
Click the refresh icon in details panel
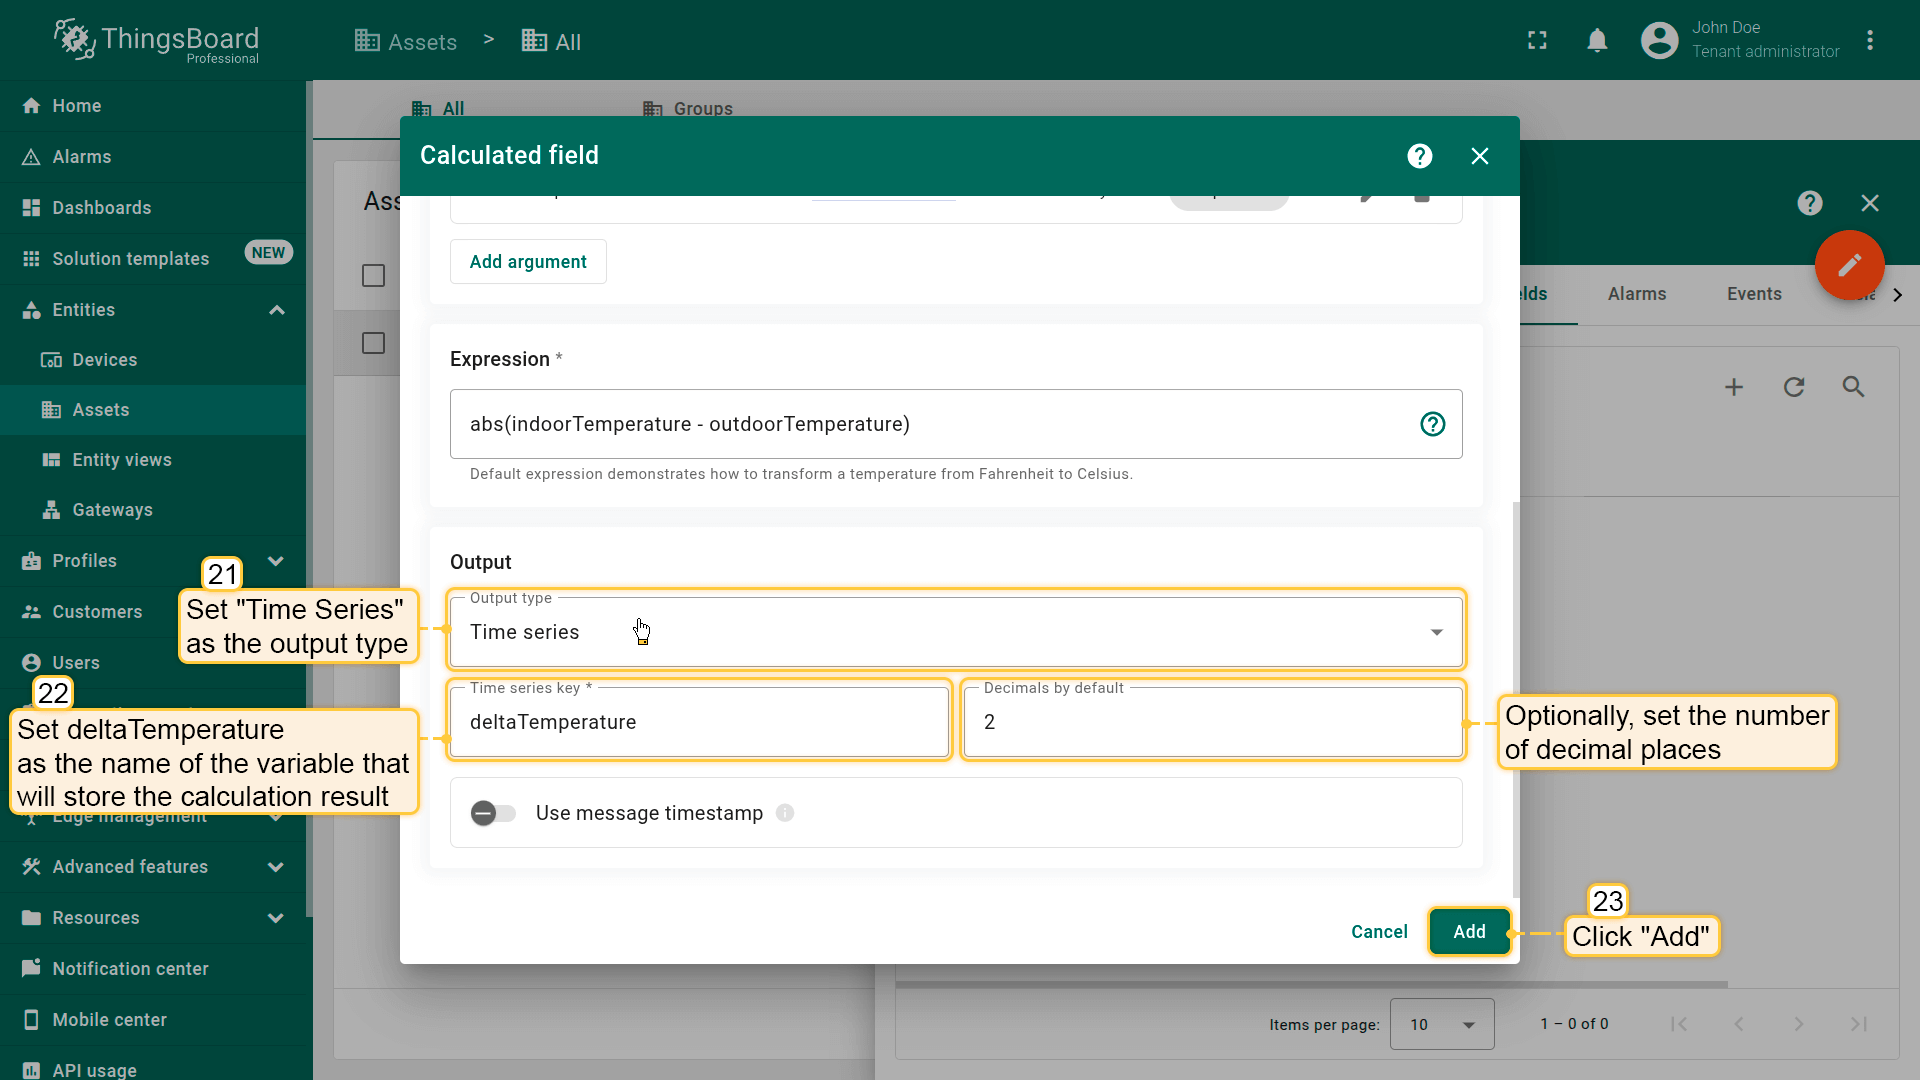(x=1794, y=387)
